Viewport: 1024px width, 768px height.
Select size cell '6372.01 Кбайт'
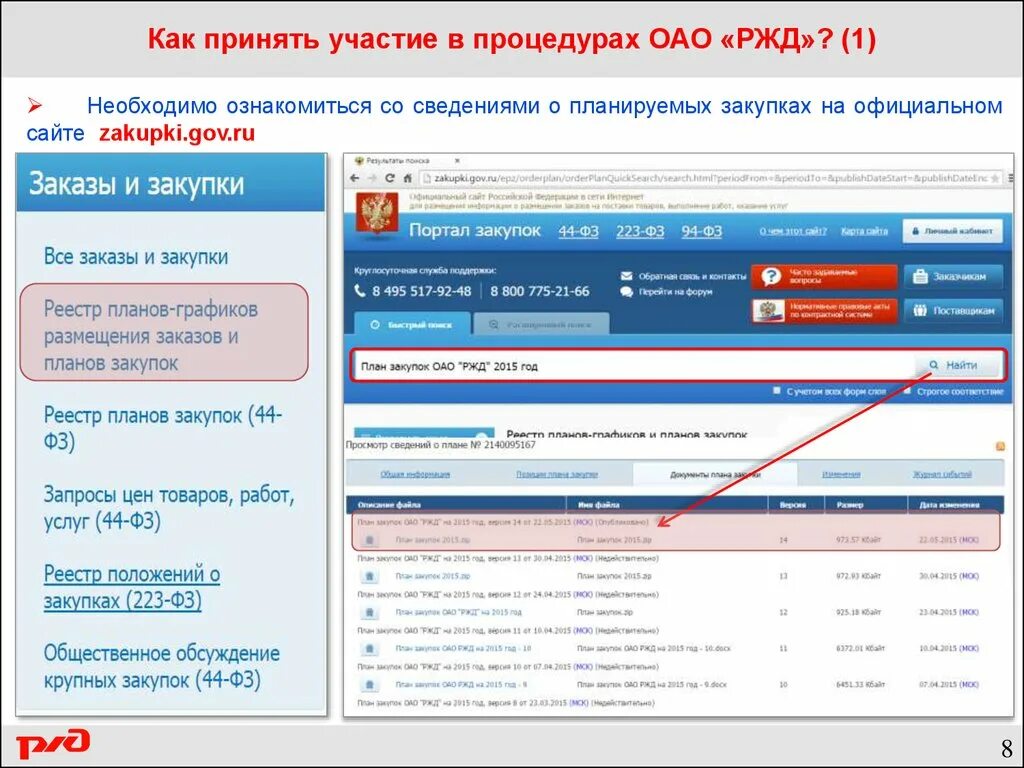coord(859,649)
